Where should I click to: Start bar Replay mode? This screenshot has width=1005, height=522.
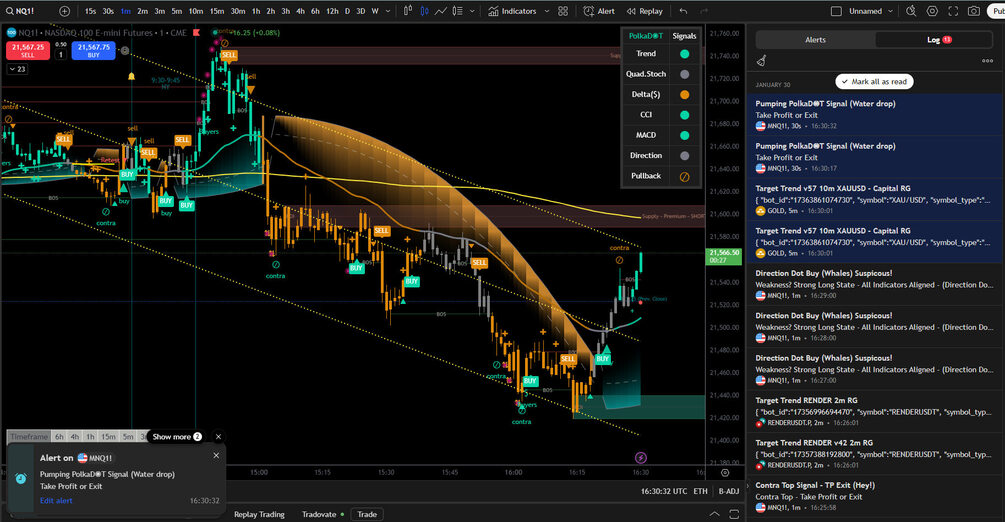[x=645, y=11]
